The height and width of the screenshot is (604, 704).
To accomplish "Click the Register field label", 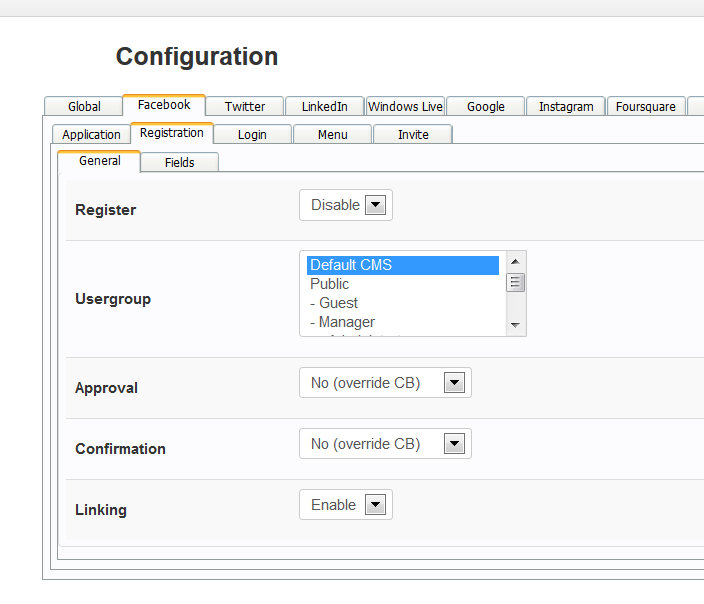I will (x=106, y=210).
